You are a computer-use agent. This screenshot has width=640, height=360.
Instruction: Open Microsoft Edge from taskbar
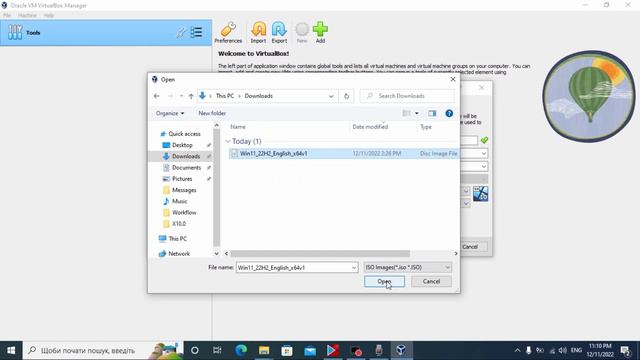point(241,350)
